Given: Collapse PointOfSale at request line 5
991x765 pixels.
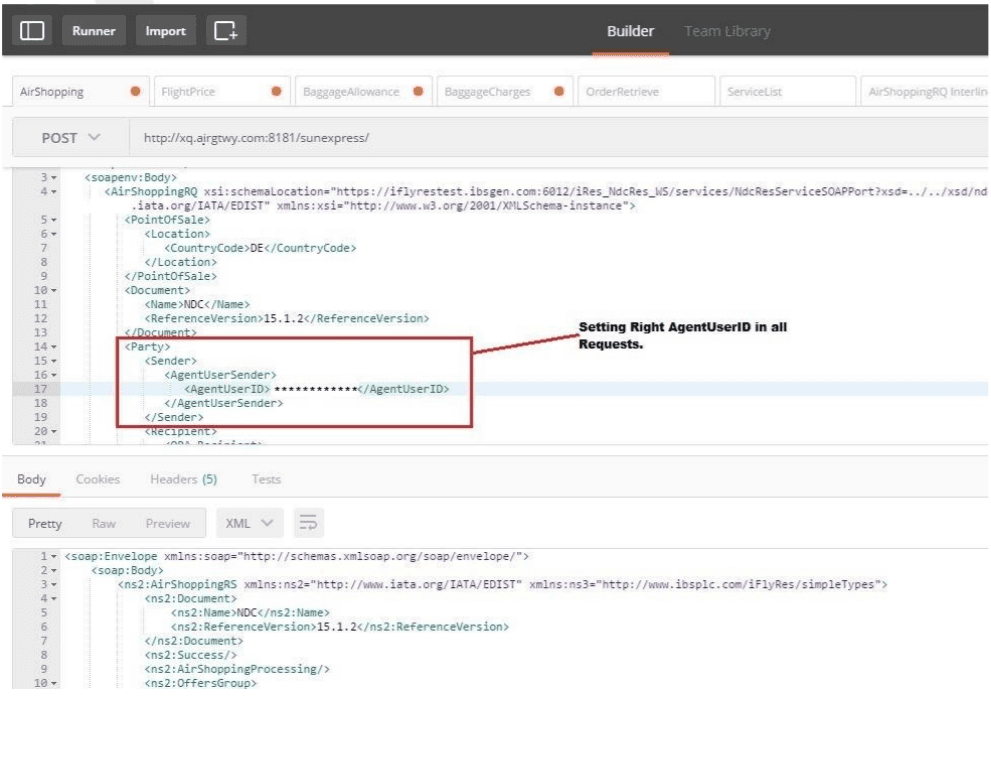Looking at the screenshot, I should 54,220.
